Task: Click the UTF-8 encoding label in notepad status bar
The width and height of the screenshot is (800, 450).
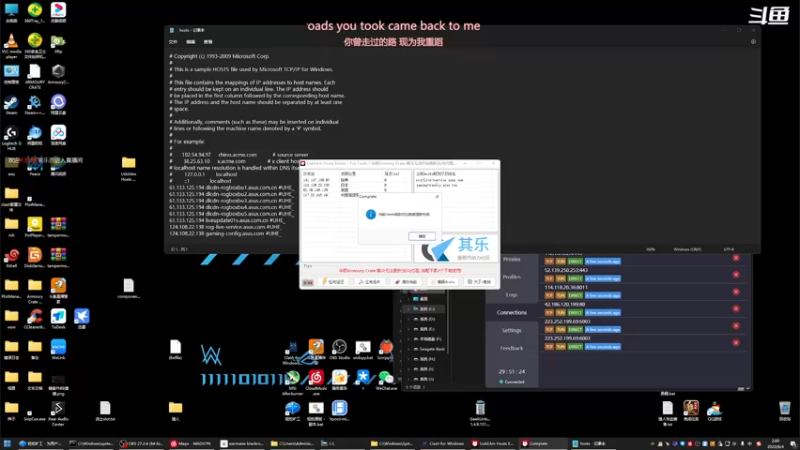Action: 729,249
